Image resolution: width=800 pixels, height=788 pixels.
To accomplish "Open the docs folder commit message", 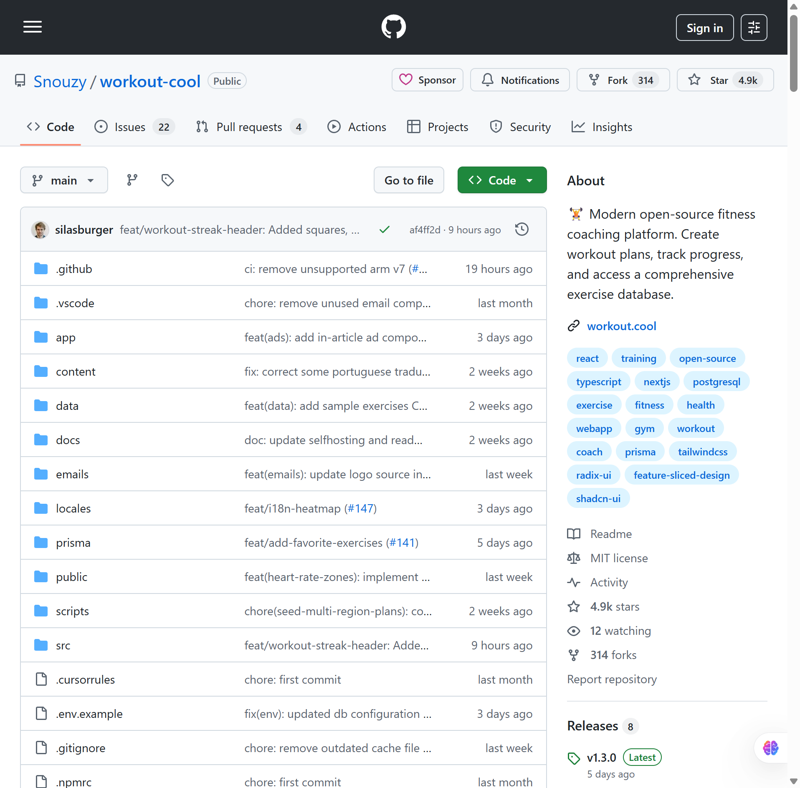I will coord(333,440).
